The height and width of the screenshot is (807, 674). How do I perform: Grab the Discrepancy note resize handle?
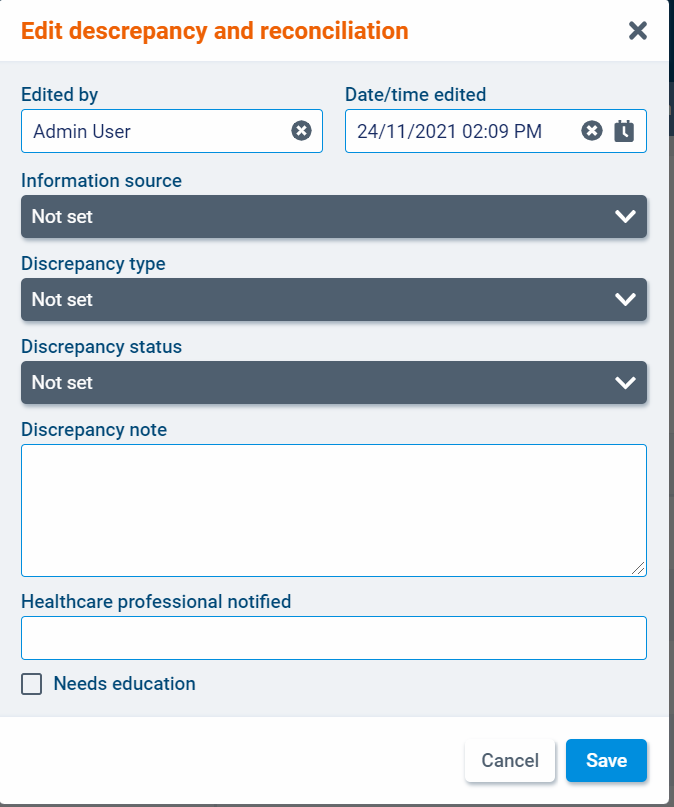click(x=639, y=568)
